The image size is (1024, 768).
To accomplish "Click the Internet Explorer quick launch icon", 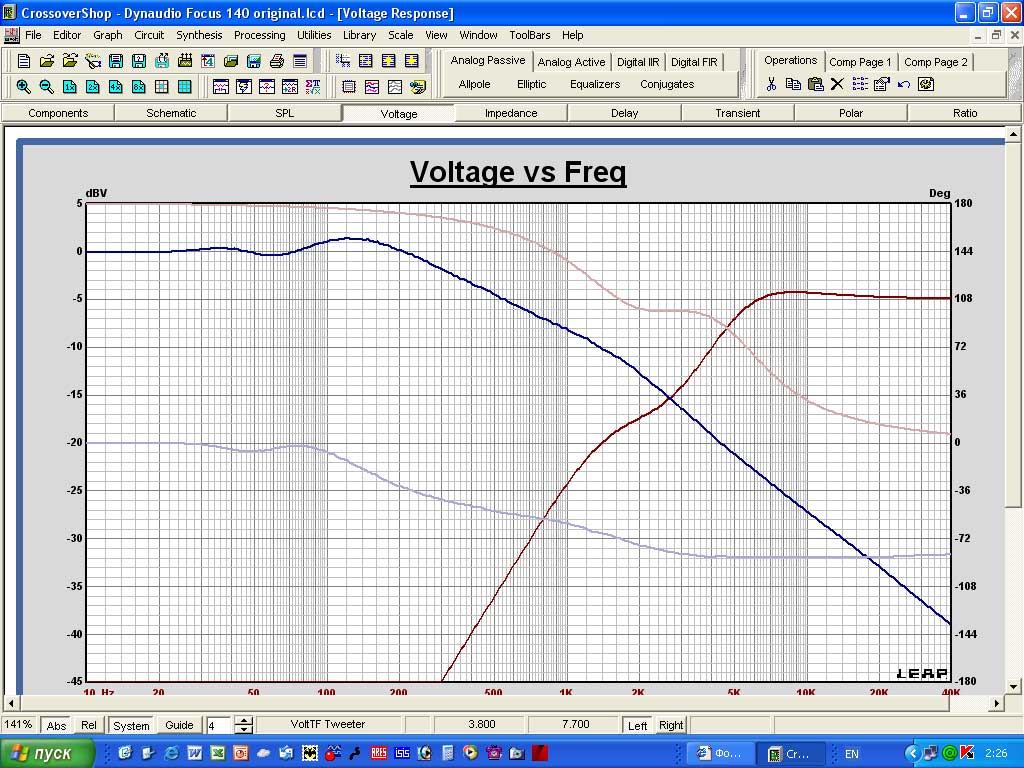I will click(172, 753).
